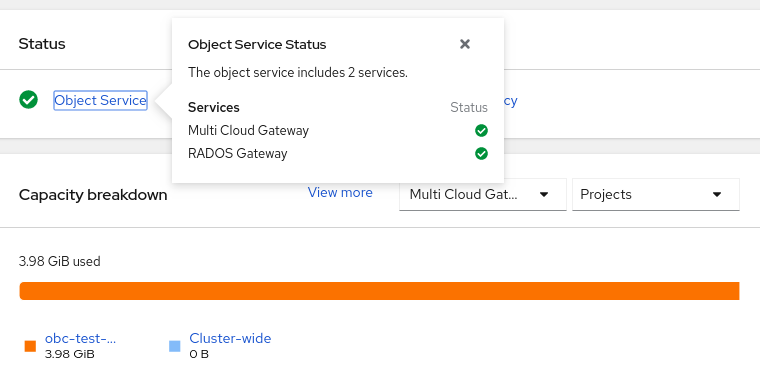Click the 3.98 GiB used text
The width and height of the screenshot is (760, 392).
tap(60, 262)
